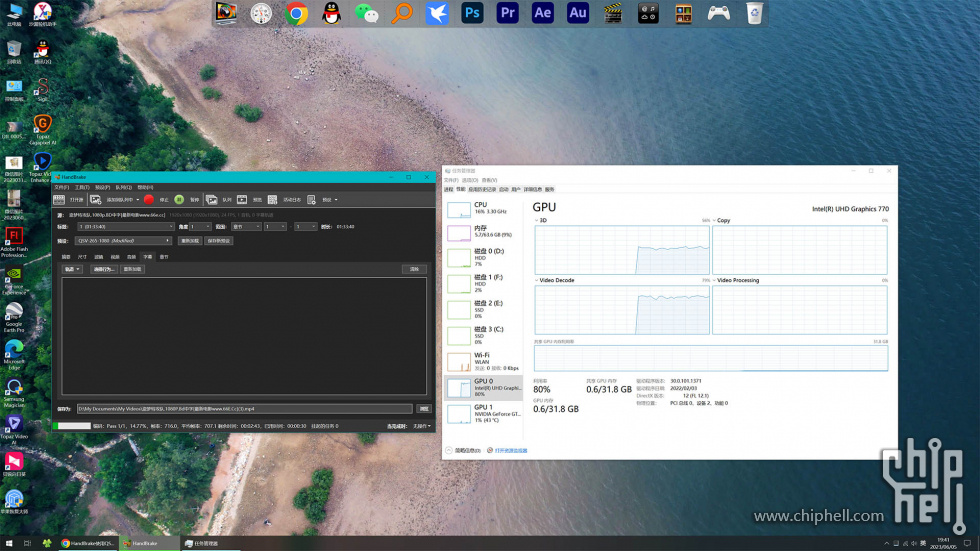The width and height of the screenshot is (980, 551).
Task: Click the Save New Preset button
Action: [219, 241]
